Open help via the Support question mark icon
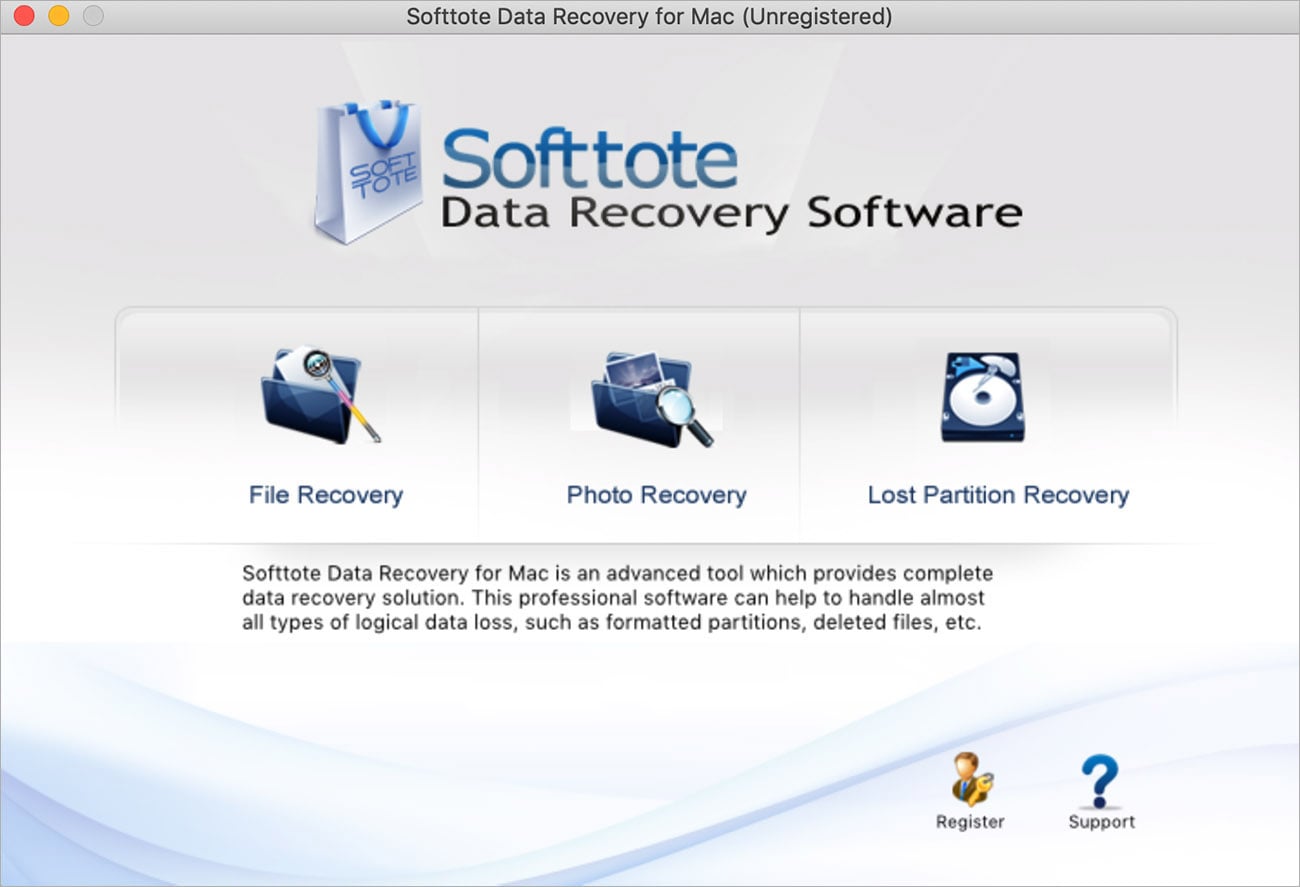 1100,780
